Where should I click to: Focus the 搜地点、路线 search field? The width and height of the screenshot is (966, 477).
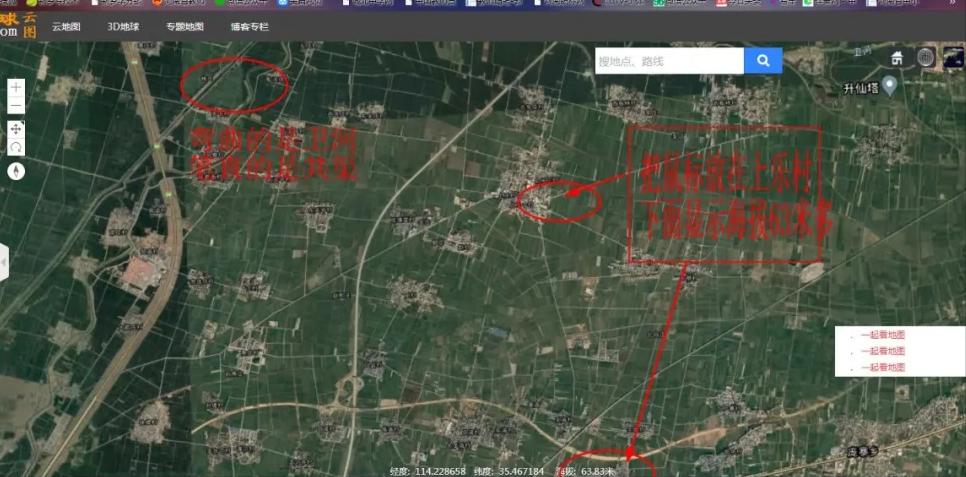click(x=670, y=61)
